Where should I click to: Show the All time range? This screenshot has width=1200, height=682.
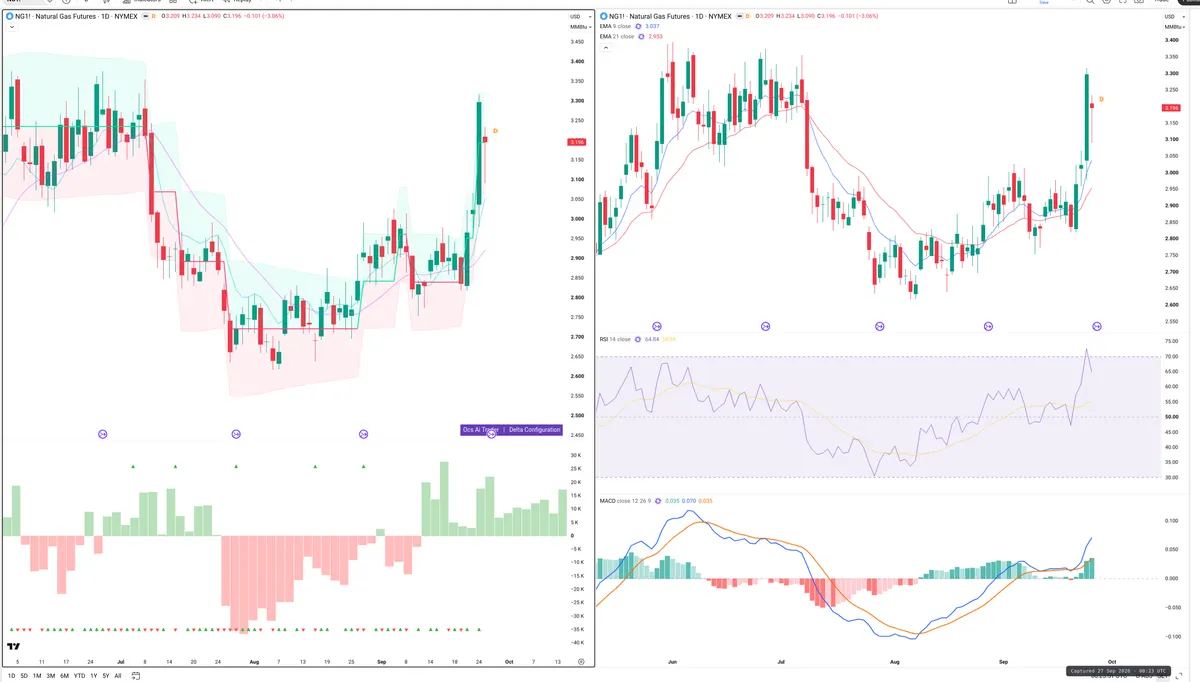pyautogui.click(x=118, y=676)
